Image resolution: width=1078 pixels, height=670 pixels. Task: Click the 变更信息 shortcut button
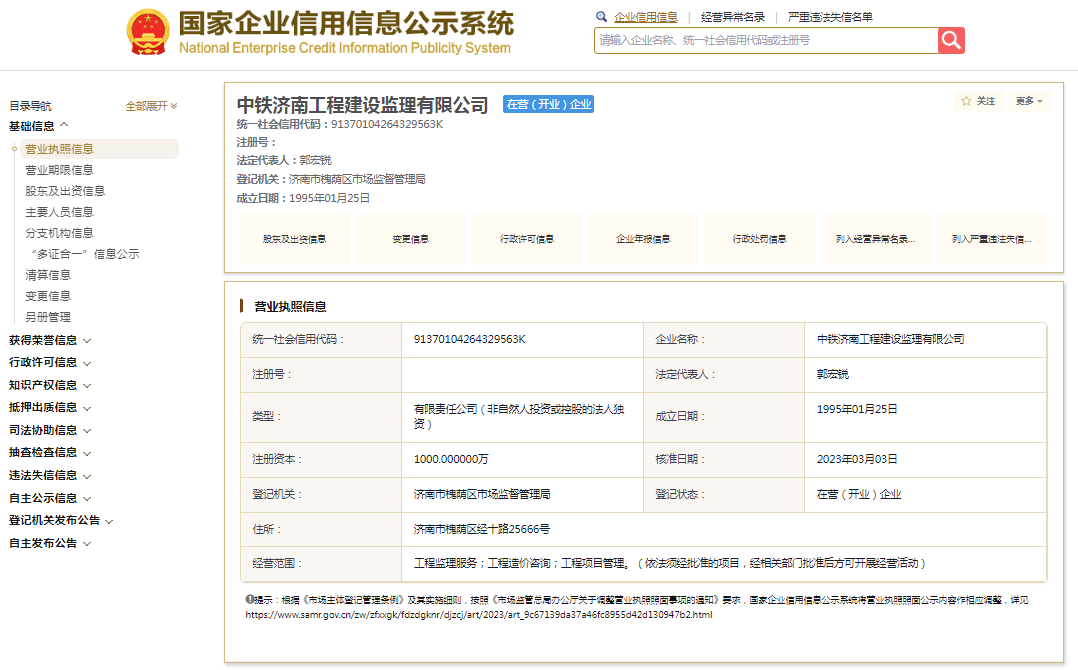pos(411,240)
